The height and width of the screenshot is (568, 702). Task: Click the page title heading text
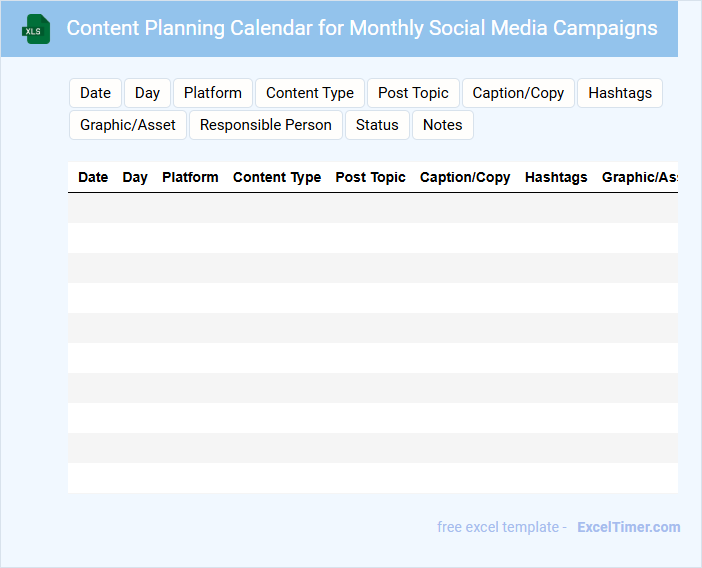click(362, 28)
